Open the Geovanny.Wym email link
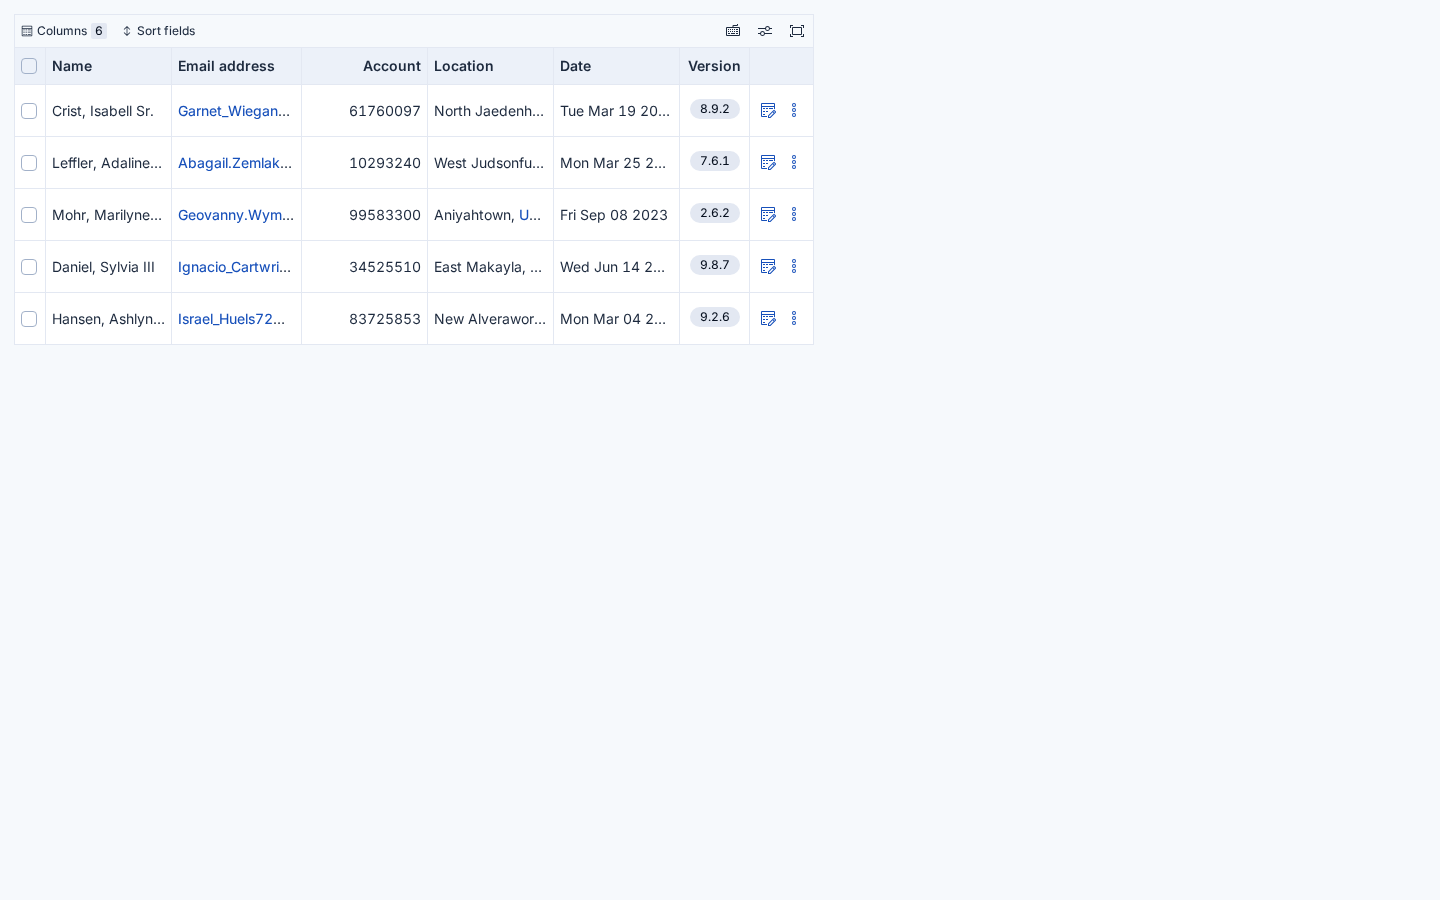The height and width of the screenshot is (900, 1440). [x=236, y=215]
